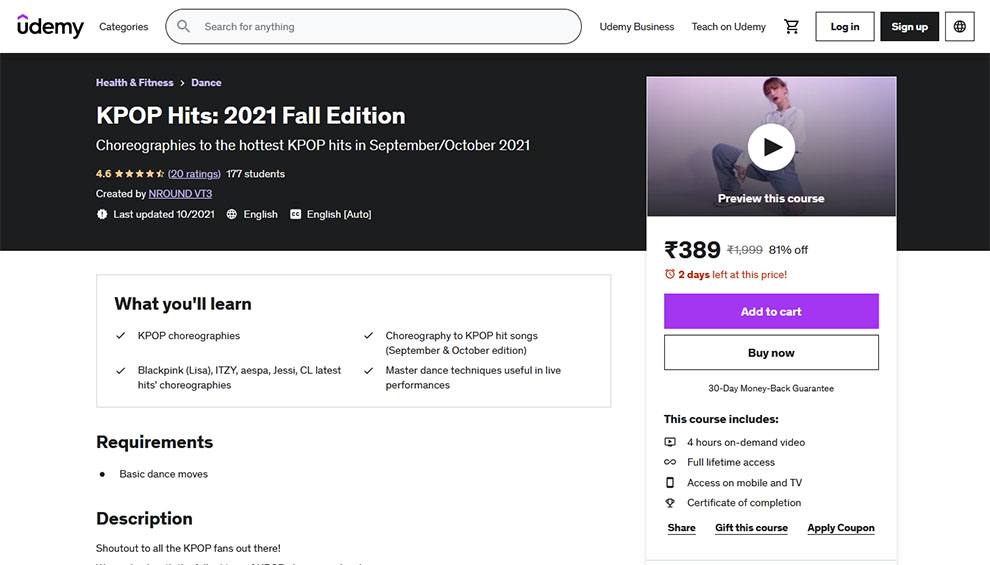Open instructor NROUND VT3 link
This screenshot has height=565, width=990.
pyautogui.click(x=181, y=194)
